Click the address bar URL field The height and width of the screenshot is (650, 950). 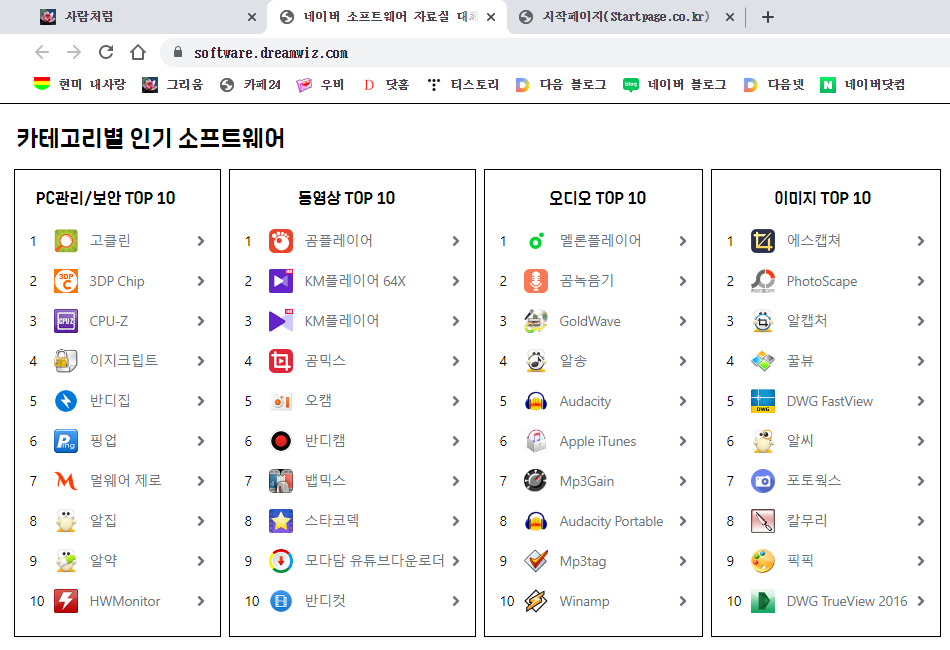pyautogui.click(x=557, y=53)
